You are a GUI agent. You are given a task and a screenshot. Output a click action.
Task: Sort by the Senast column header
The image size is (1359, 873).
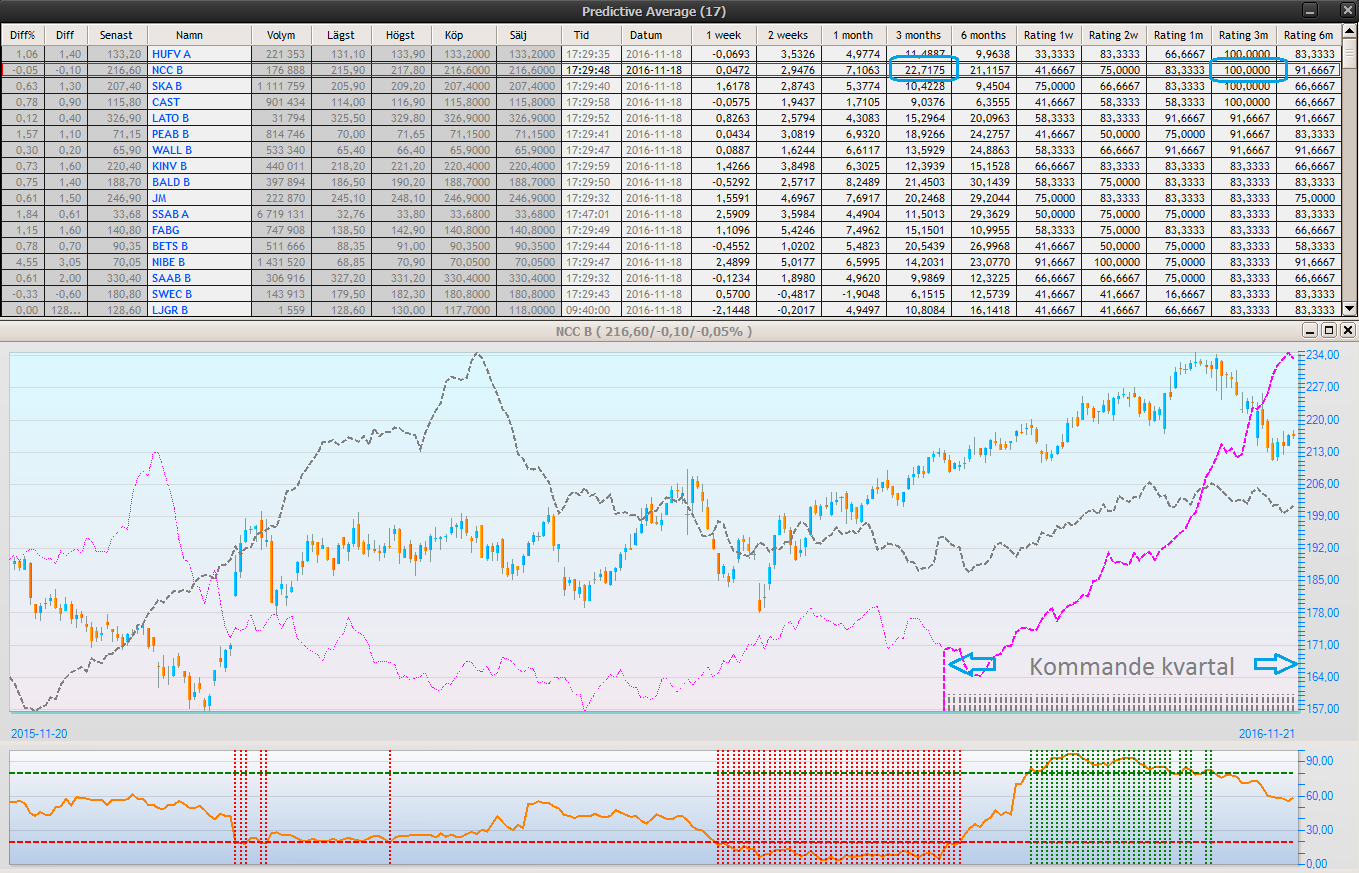[x=116, y=35]
